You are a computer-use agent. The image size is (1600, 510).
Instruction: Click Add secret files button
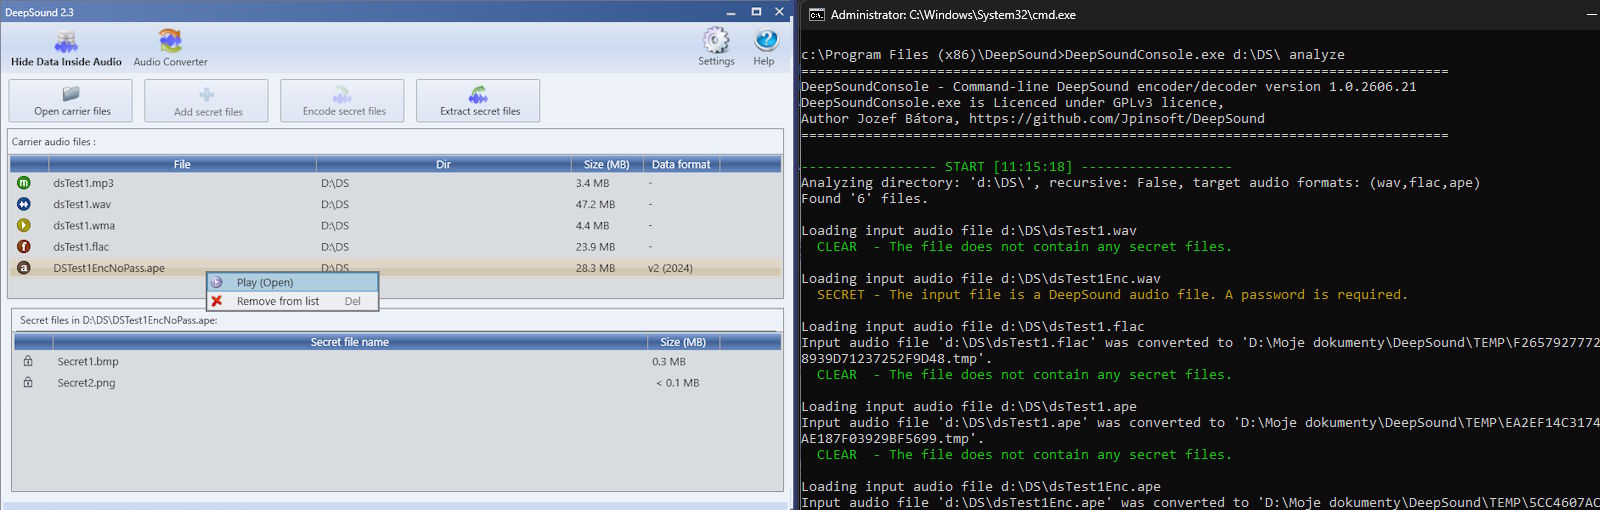point(207,101)
